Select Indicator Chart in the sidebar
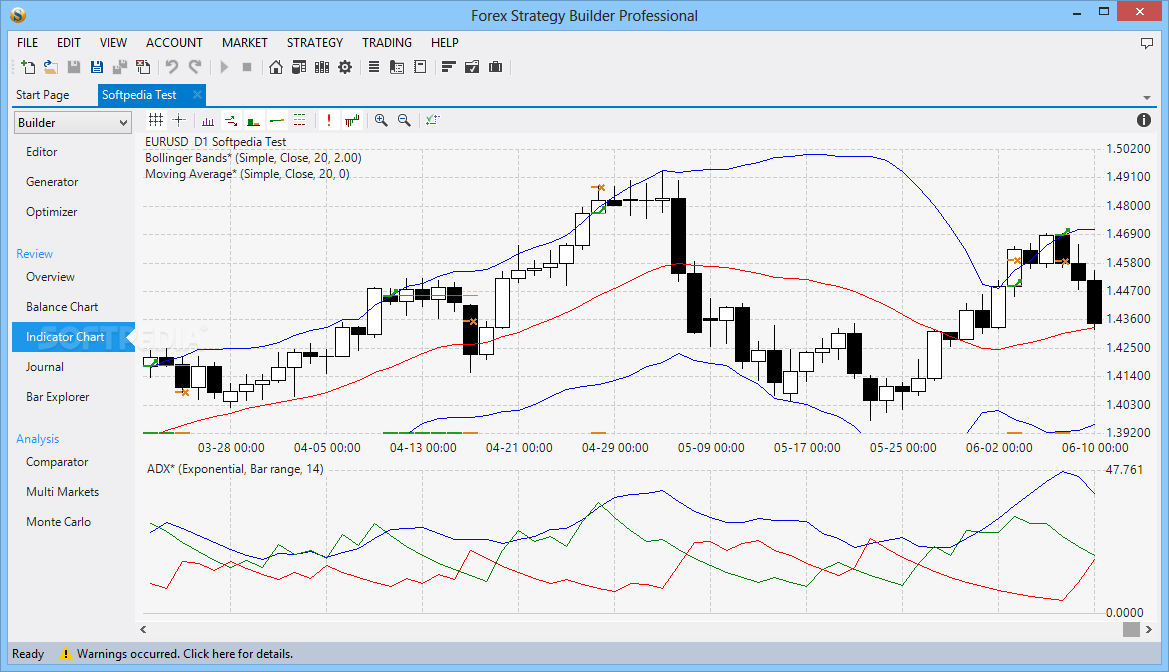Screen dimensions: 1169x672 coord(73,337)
